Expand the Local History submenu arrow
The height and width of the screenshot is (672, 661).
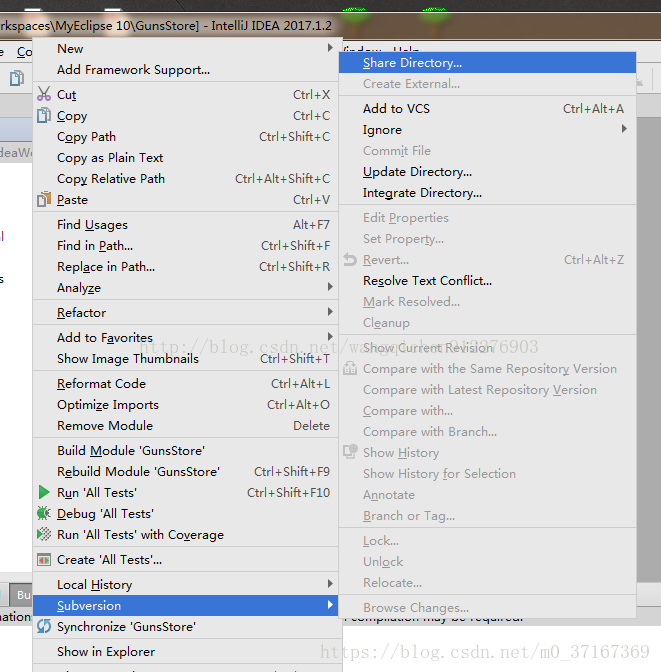(x=330, y=584)
